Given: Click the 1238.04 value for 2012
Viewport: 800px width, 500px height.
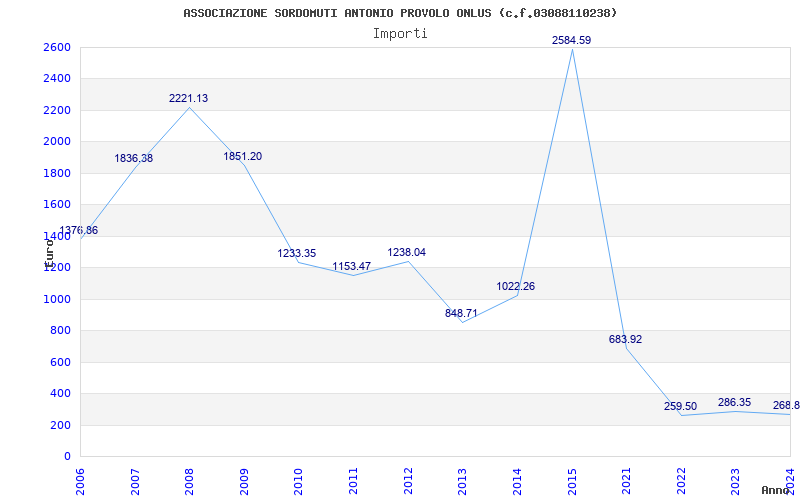Looking at the screenshot, I should click(x=406, y=252).
